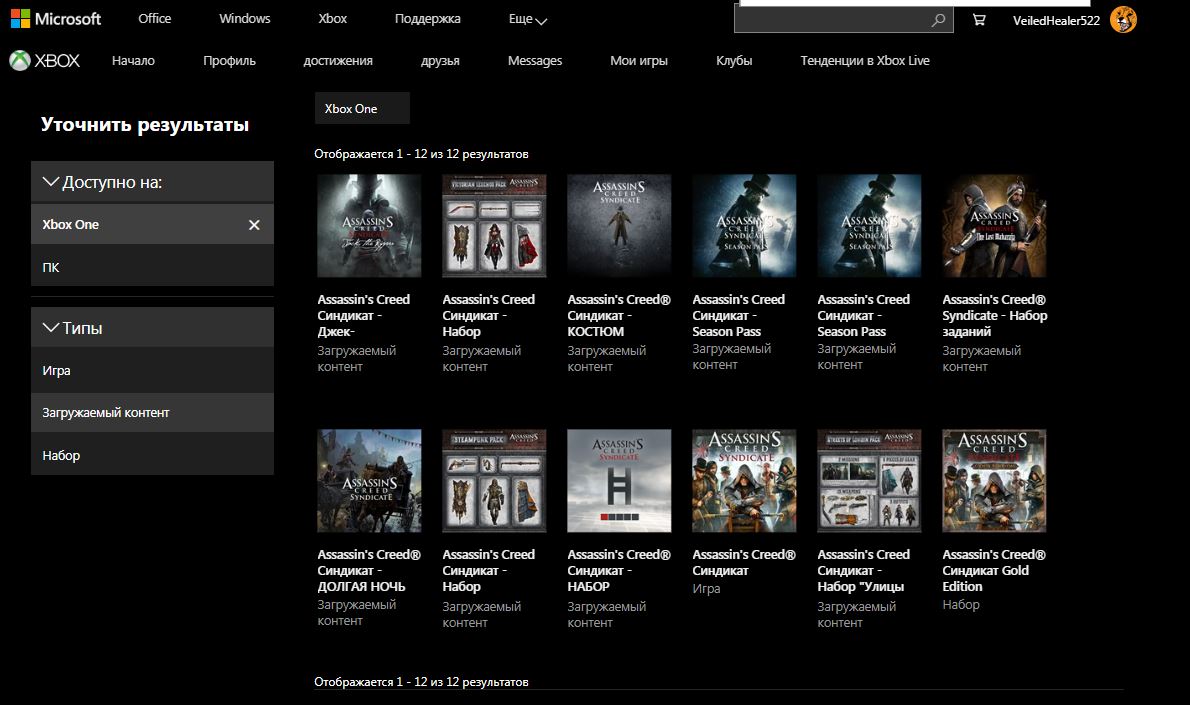Viewport: 1190px width, 705px height.
Task: Open the Last Maharaja mission pack thumbnail
Action: pos(994,226)
